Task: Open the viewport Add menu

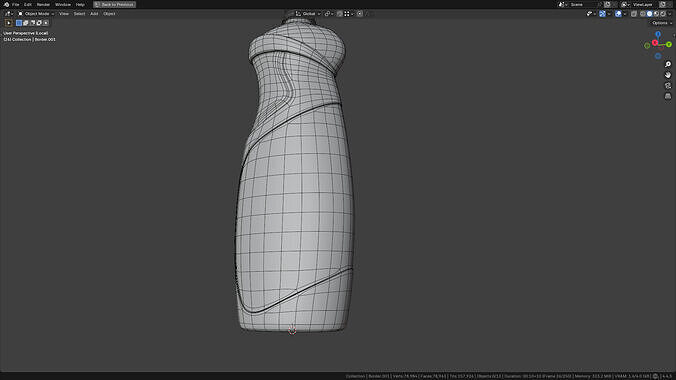Action: click(94, 14)
